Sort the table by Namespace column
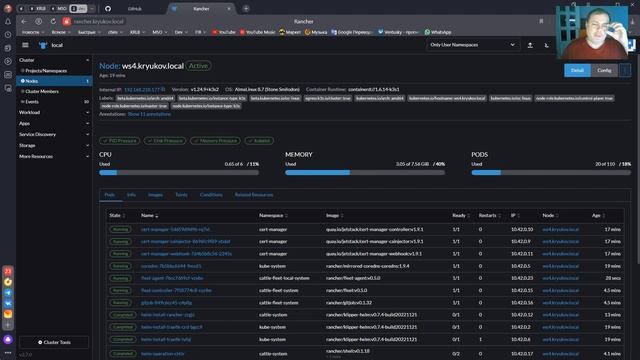The width and height of the screenshot is (640, 360). [273, 216]
